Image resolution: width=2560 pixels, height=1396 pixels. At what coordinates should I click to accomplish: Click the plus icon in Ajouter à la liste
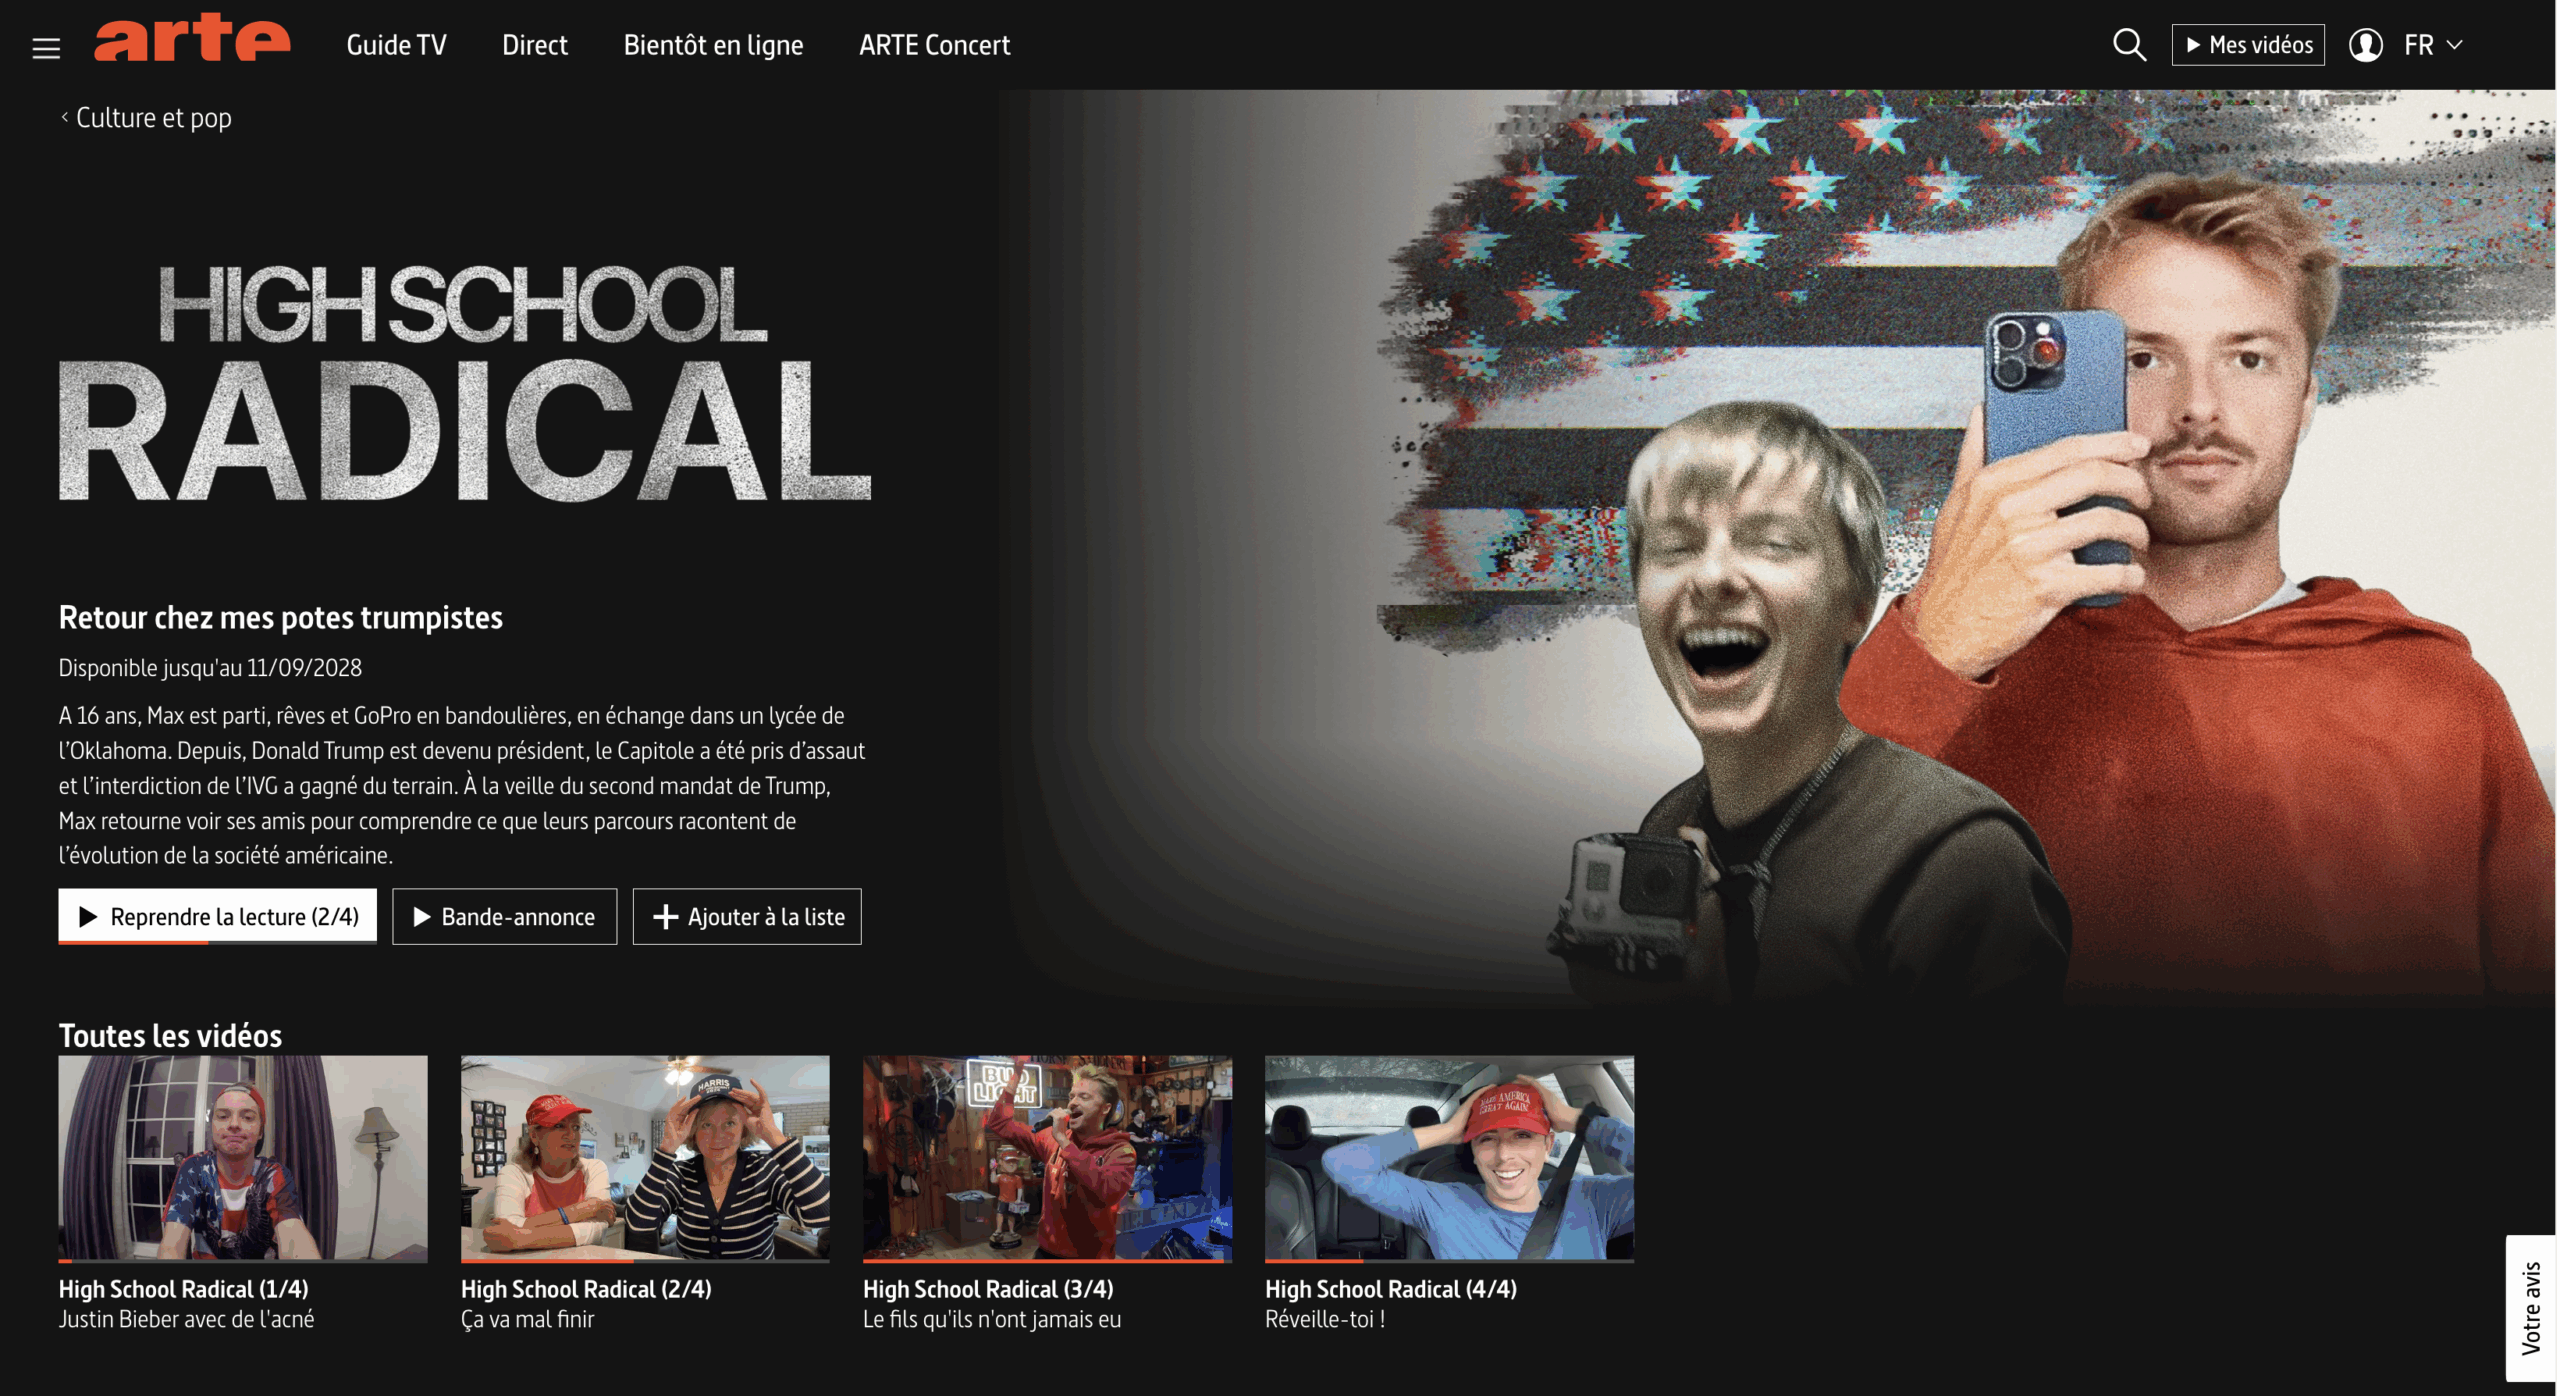point(665,917)
